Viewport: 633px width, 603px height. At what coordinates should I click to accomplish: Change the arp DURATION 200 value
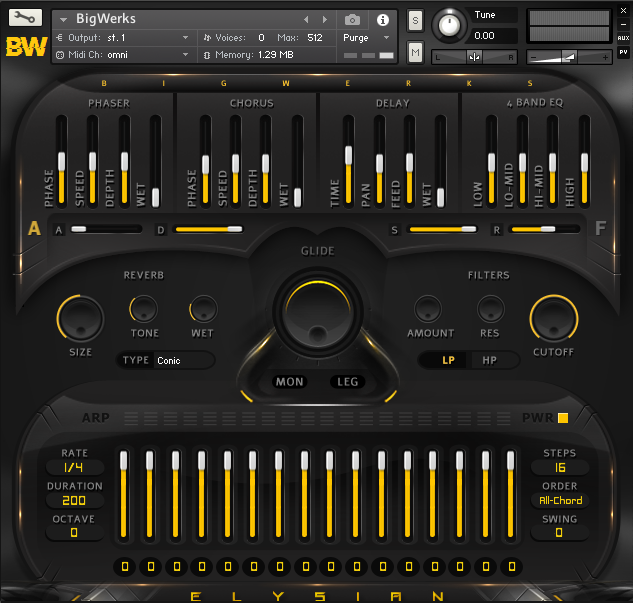click(x=74, y=500)
